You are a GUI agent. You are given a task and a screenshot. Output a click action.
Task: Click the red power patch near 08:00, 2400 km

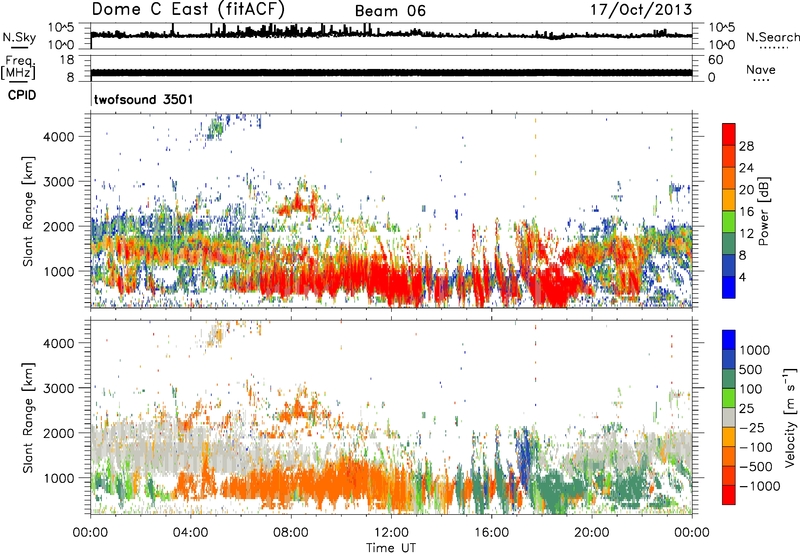point(297,204)
